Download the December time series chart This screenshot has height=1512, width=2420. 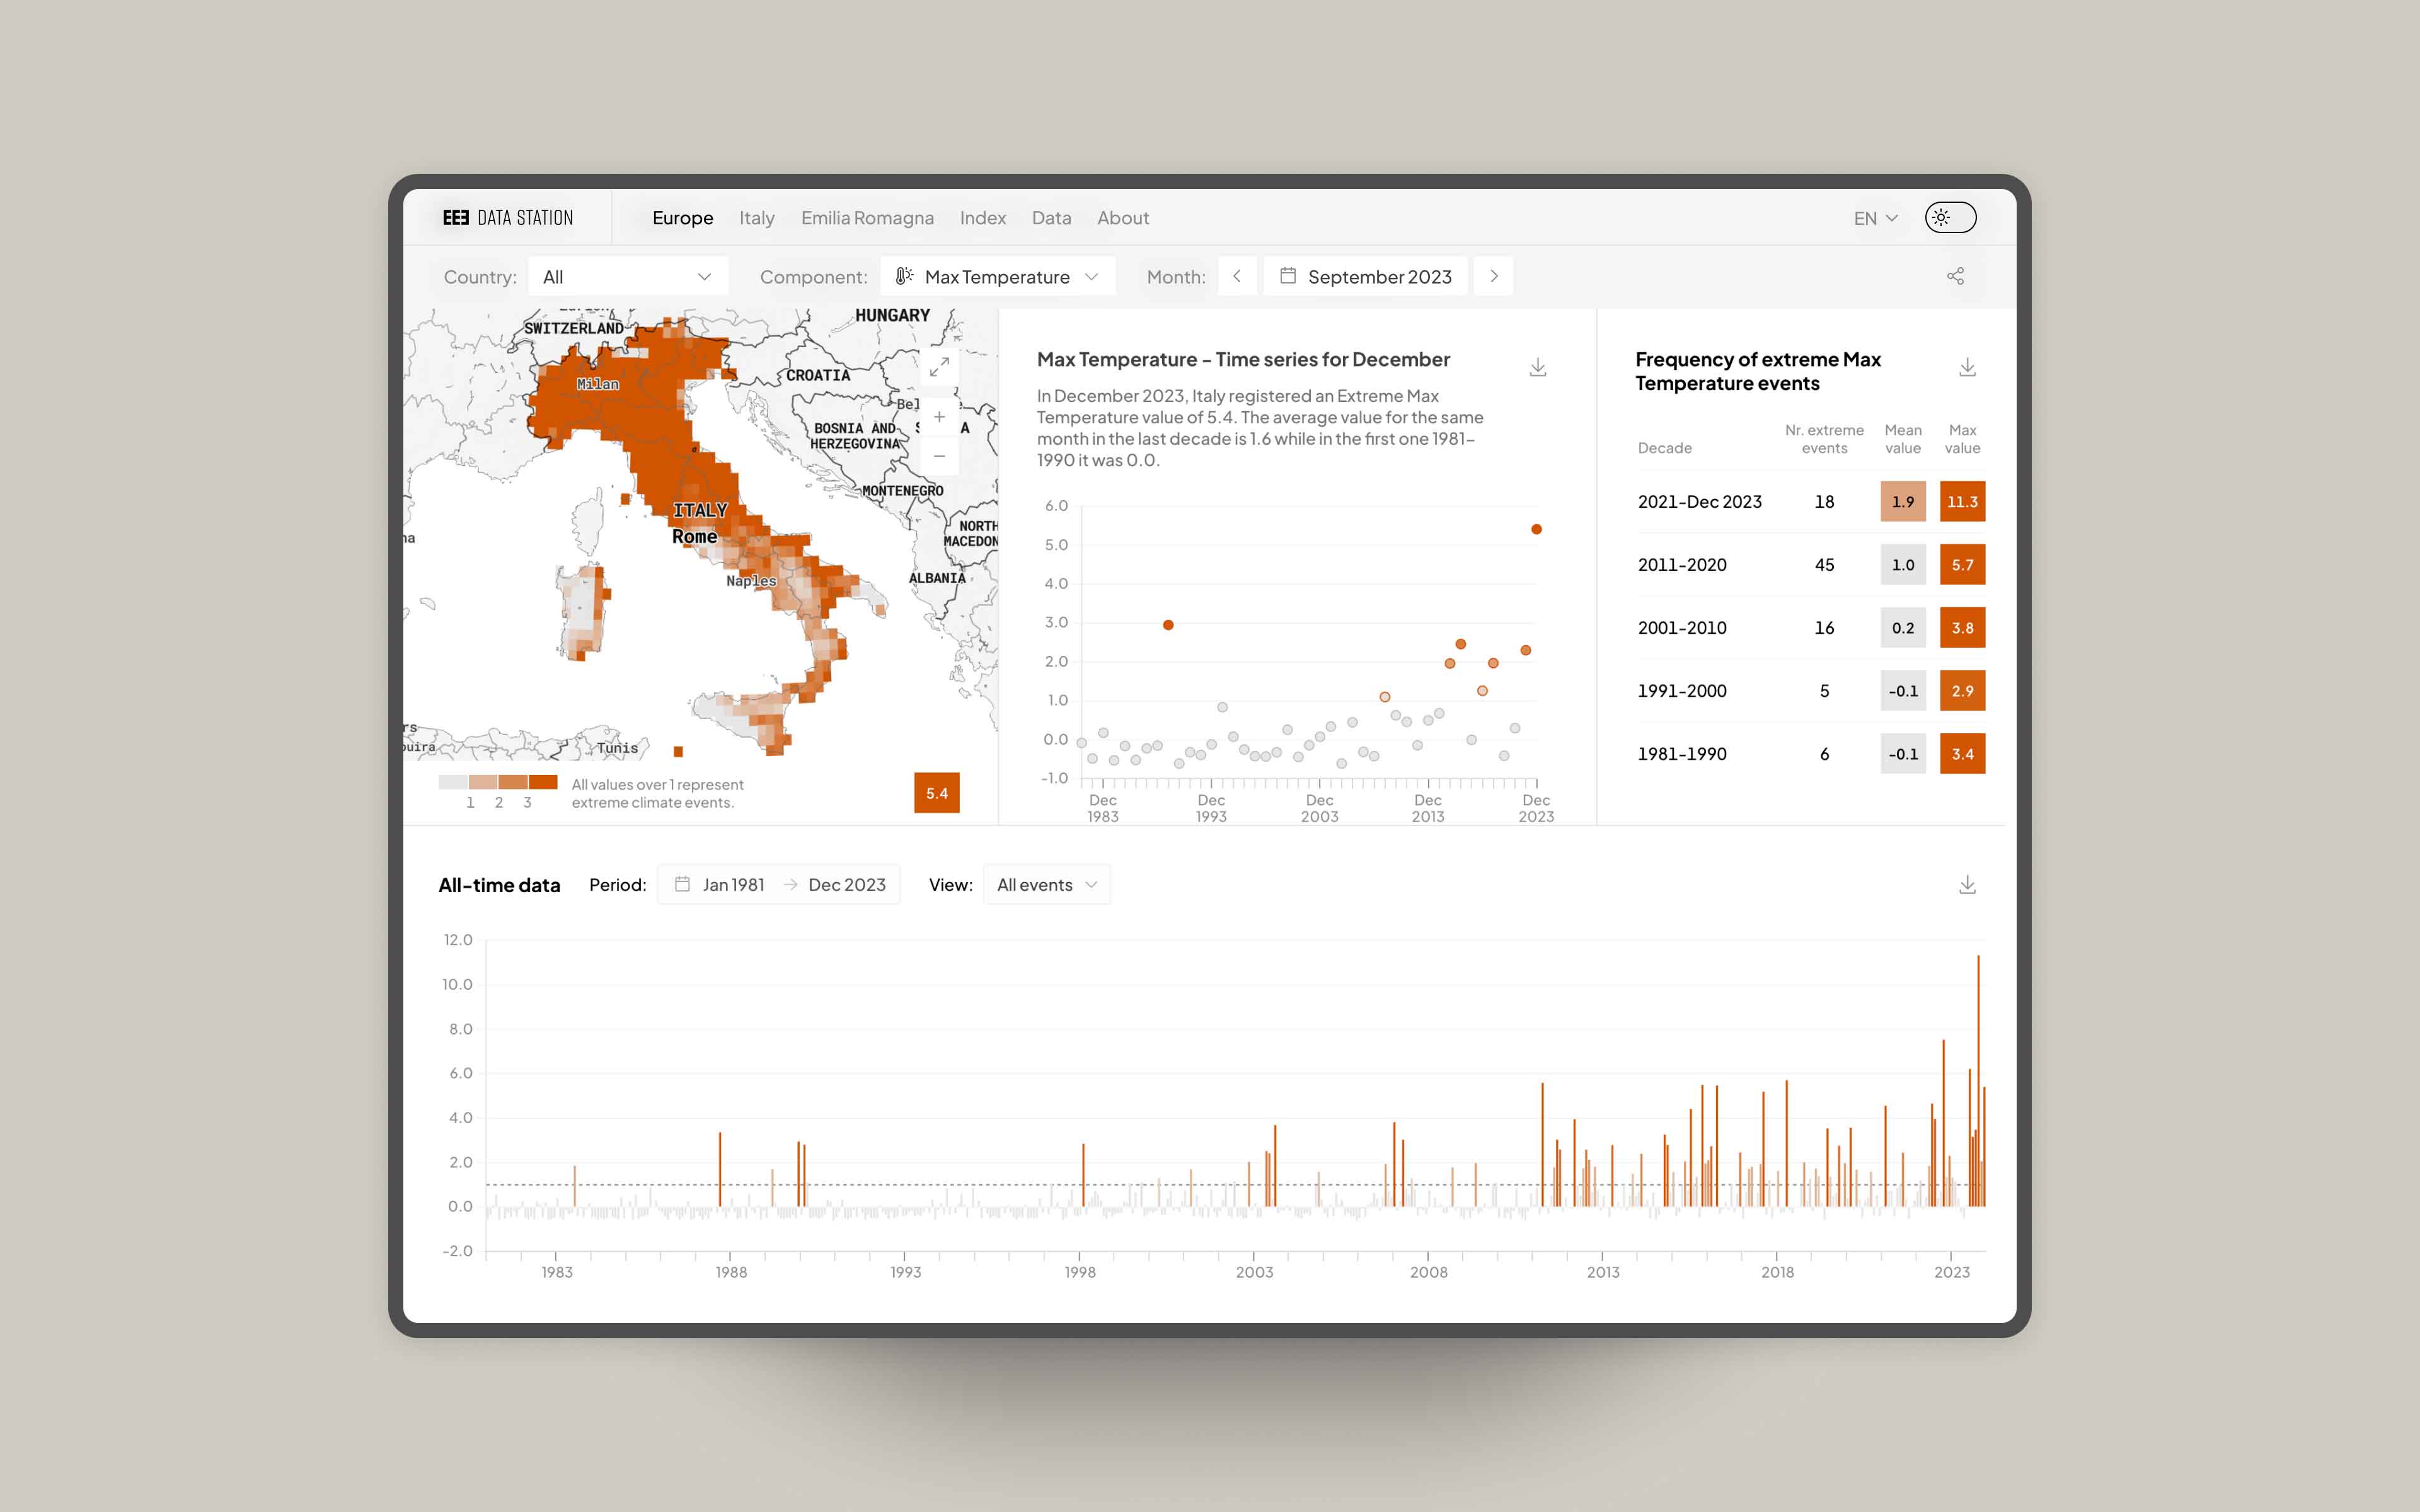(x=1537, y=366)
